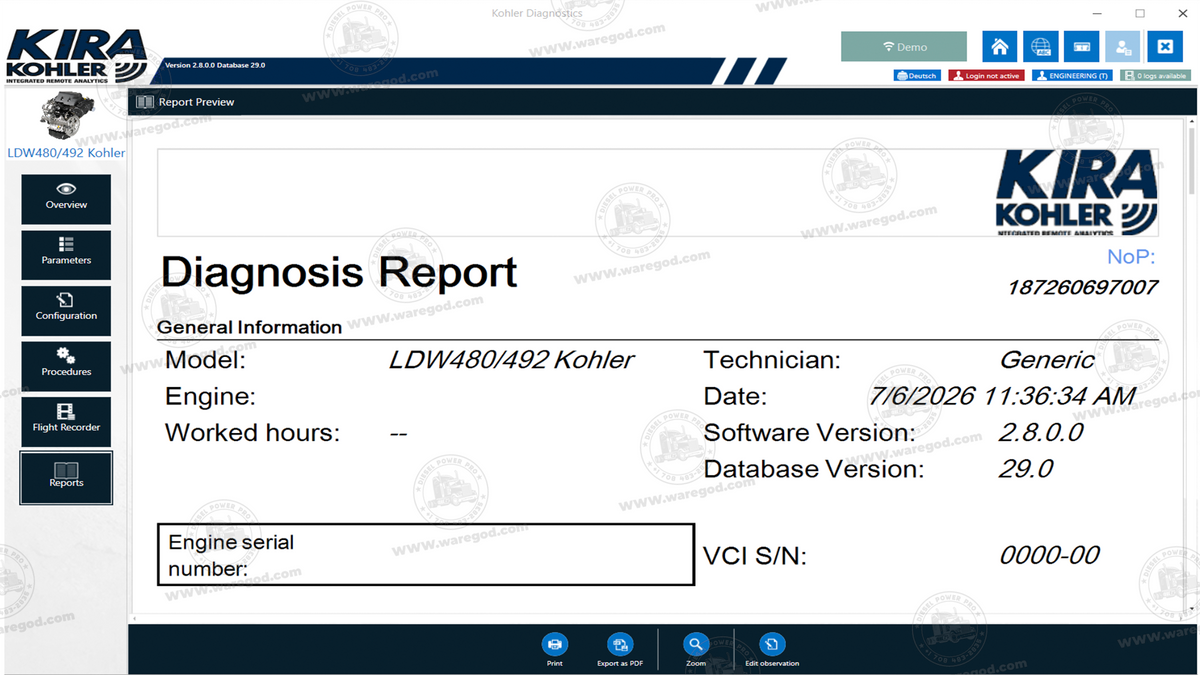1200x675 pixels.
Task: Click the units display icon in header
Action: [1081, 47]
